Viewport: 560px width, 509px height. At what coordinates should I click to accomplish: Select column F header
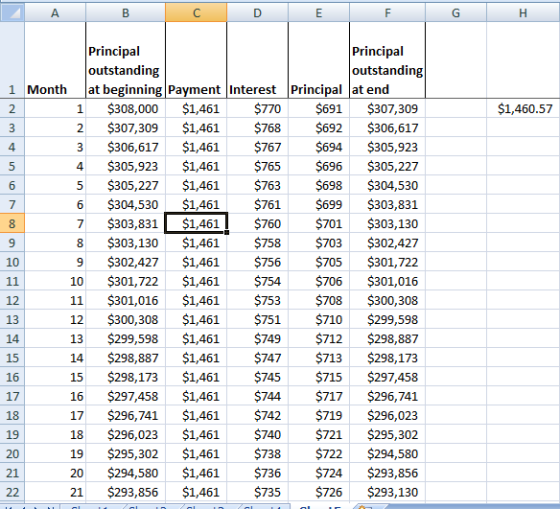[x=388, y=13]
